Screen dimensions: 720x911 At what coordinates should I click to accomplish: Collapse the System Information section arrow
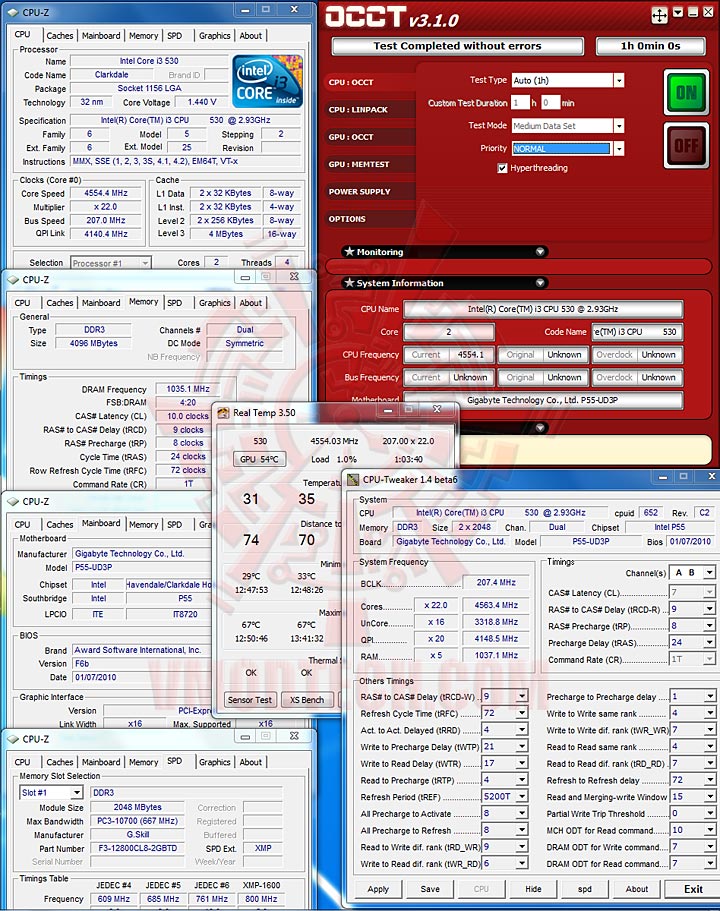tap(540, 283)
